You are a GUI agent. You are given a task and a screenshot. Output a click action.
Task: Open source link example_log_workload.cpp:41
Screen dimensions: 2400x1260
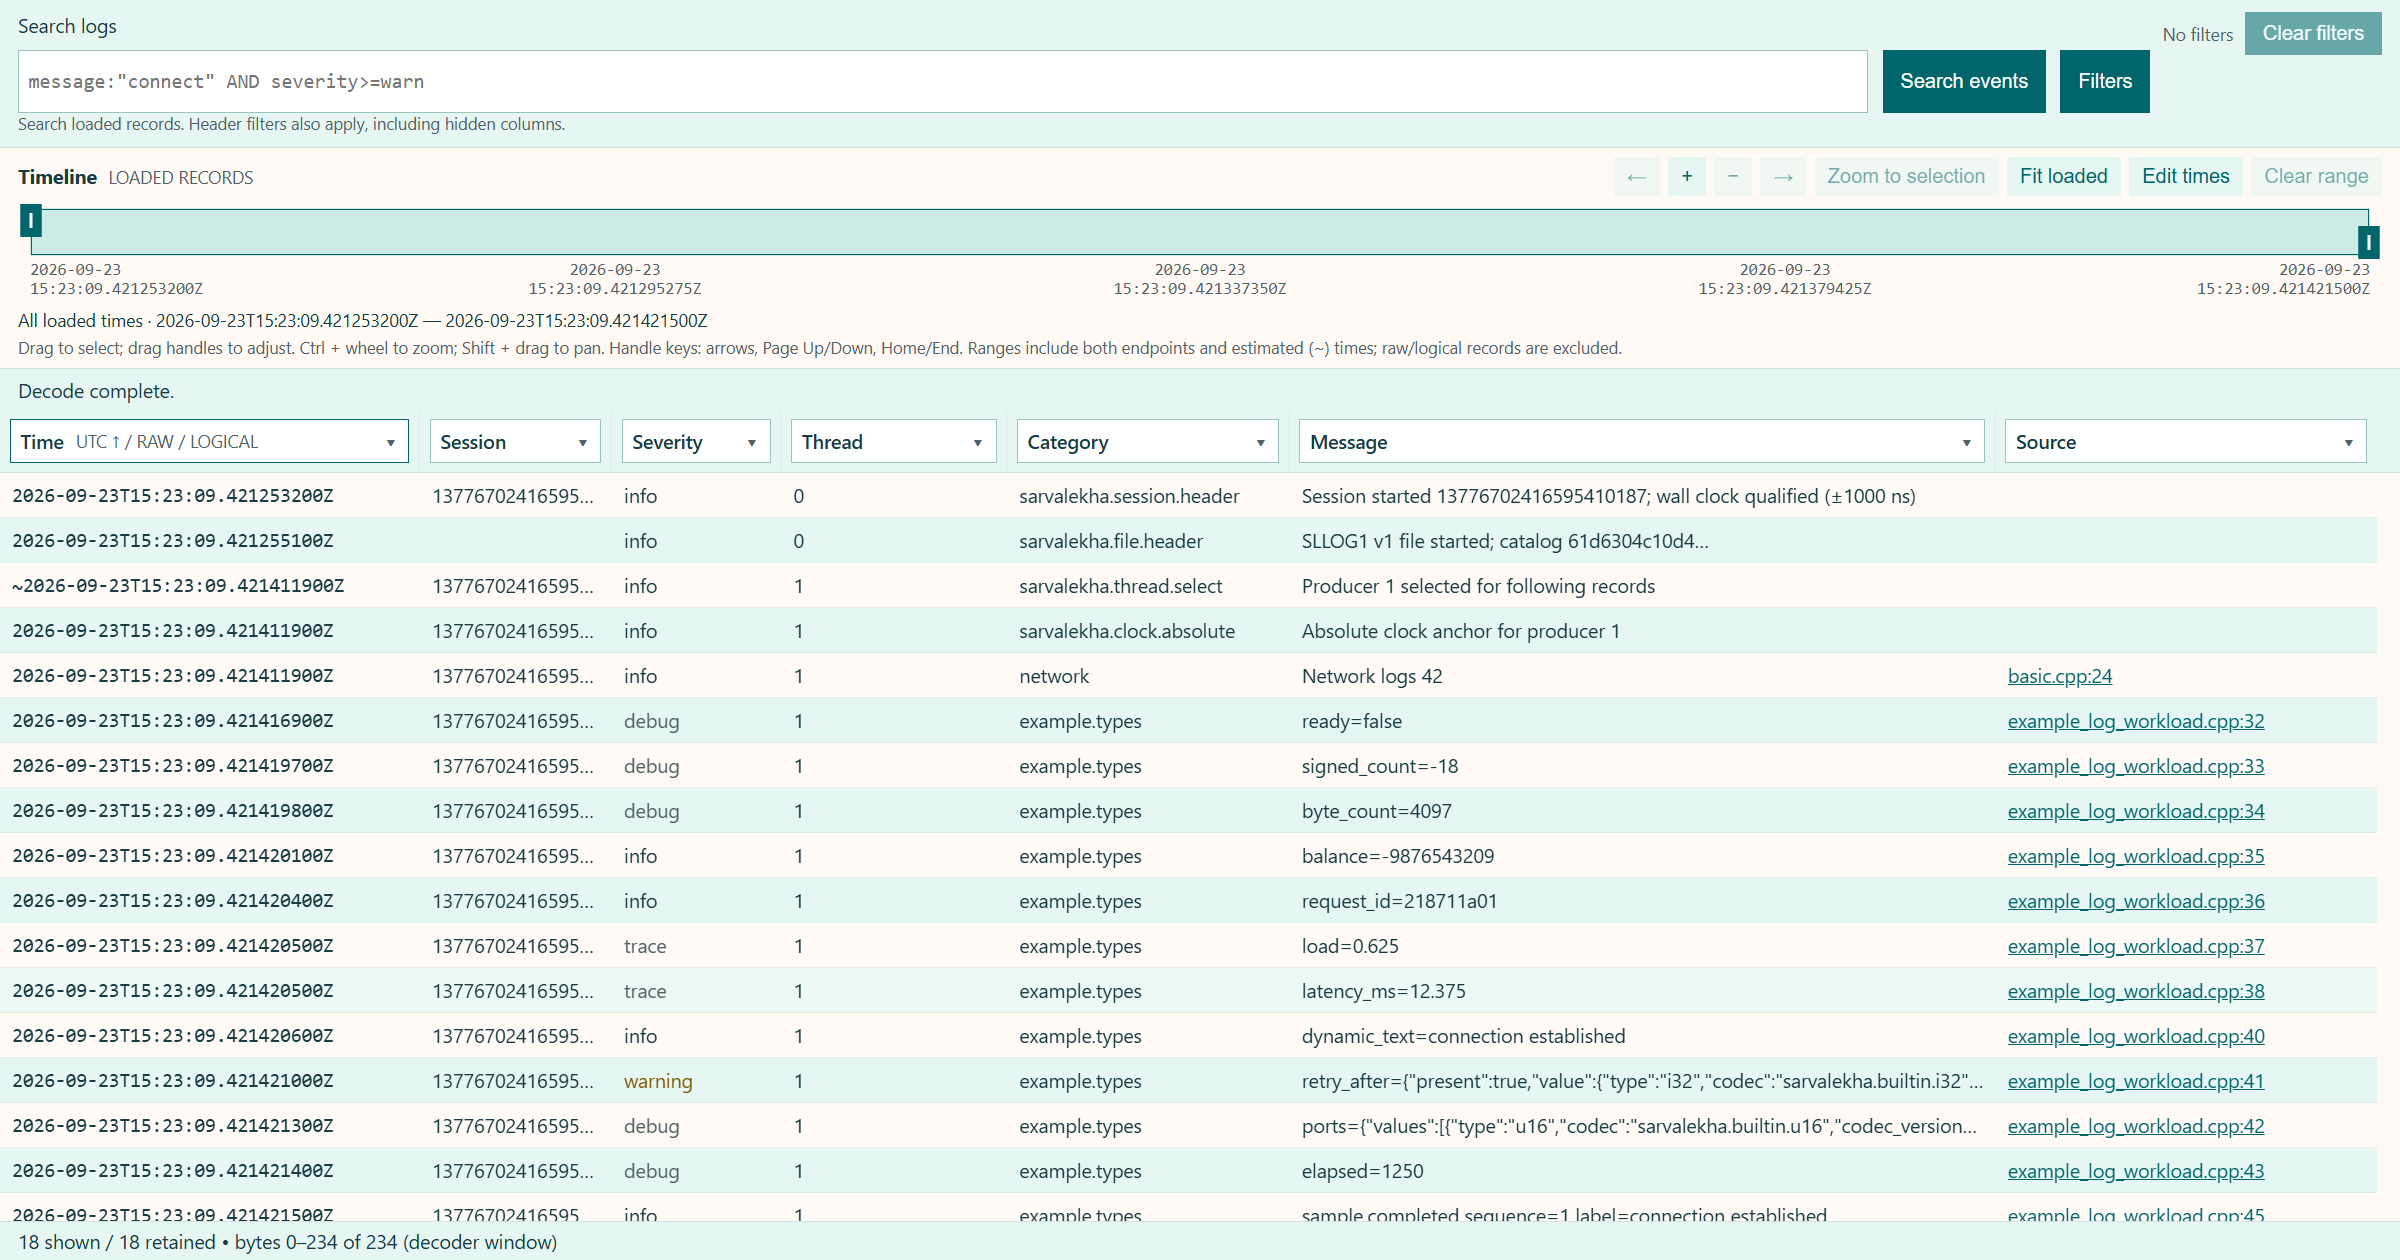click(2135, 1081)
